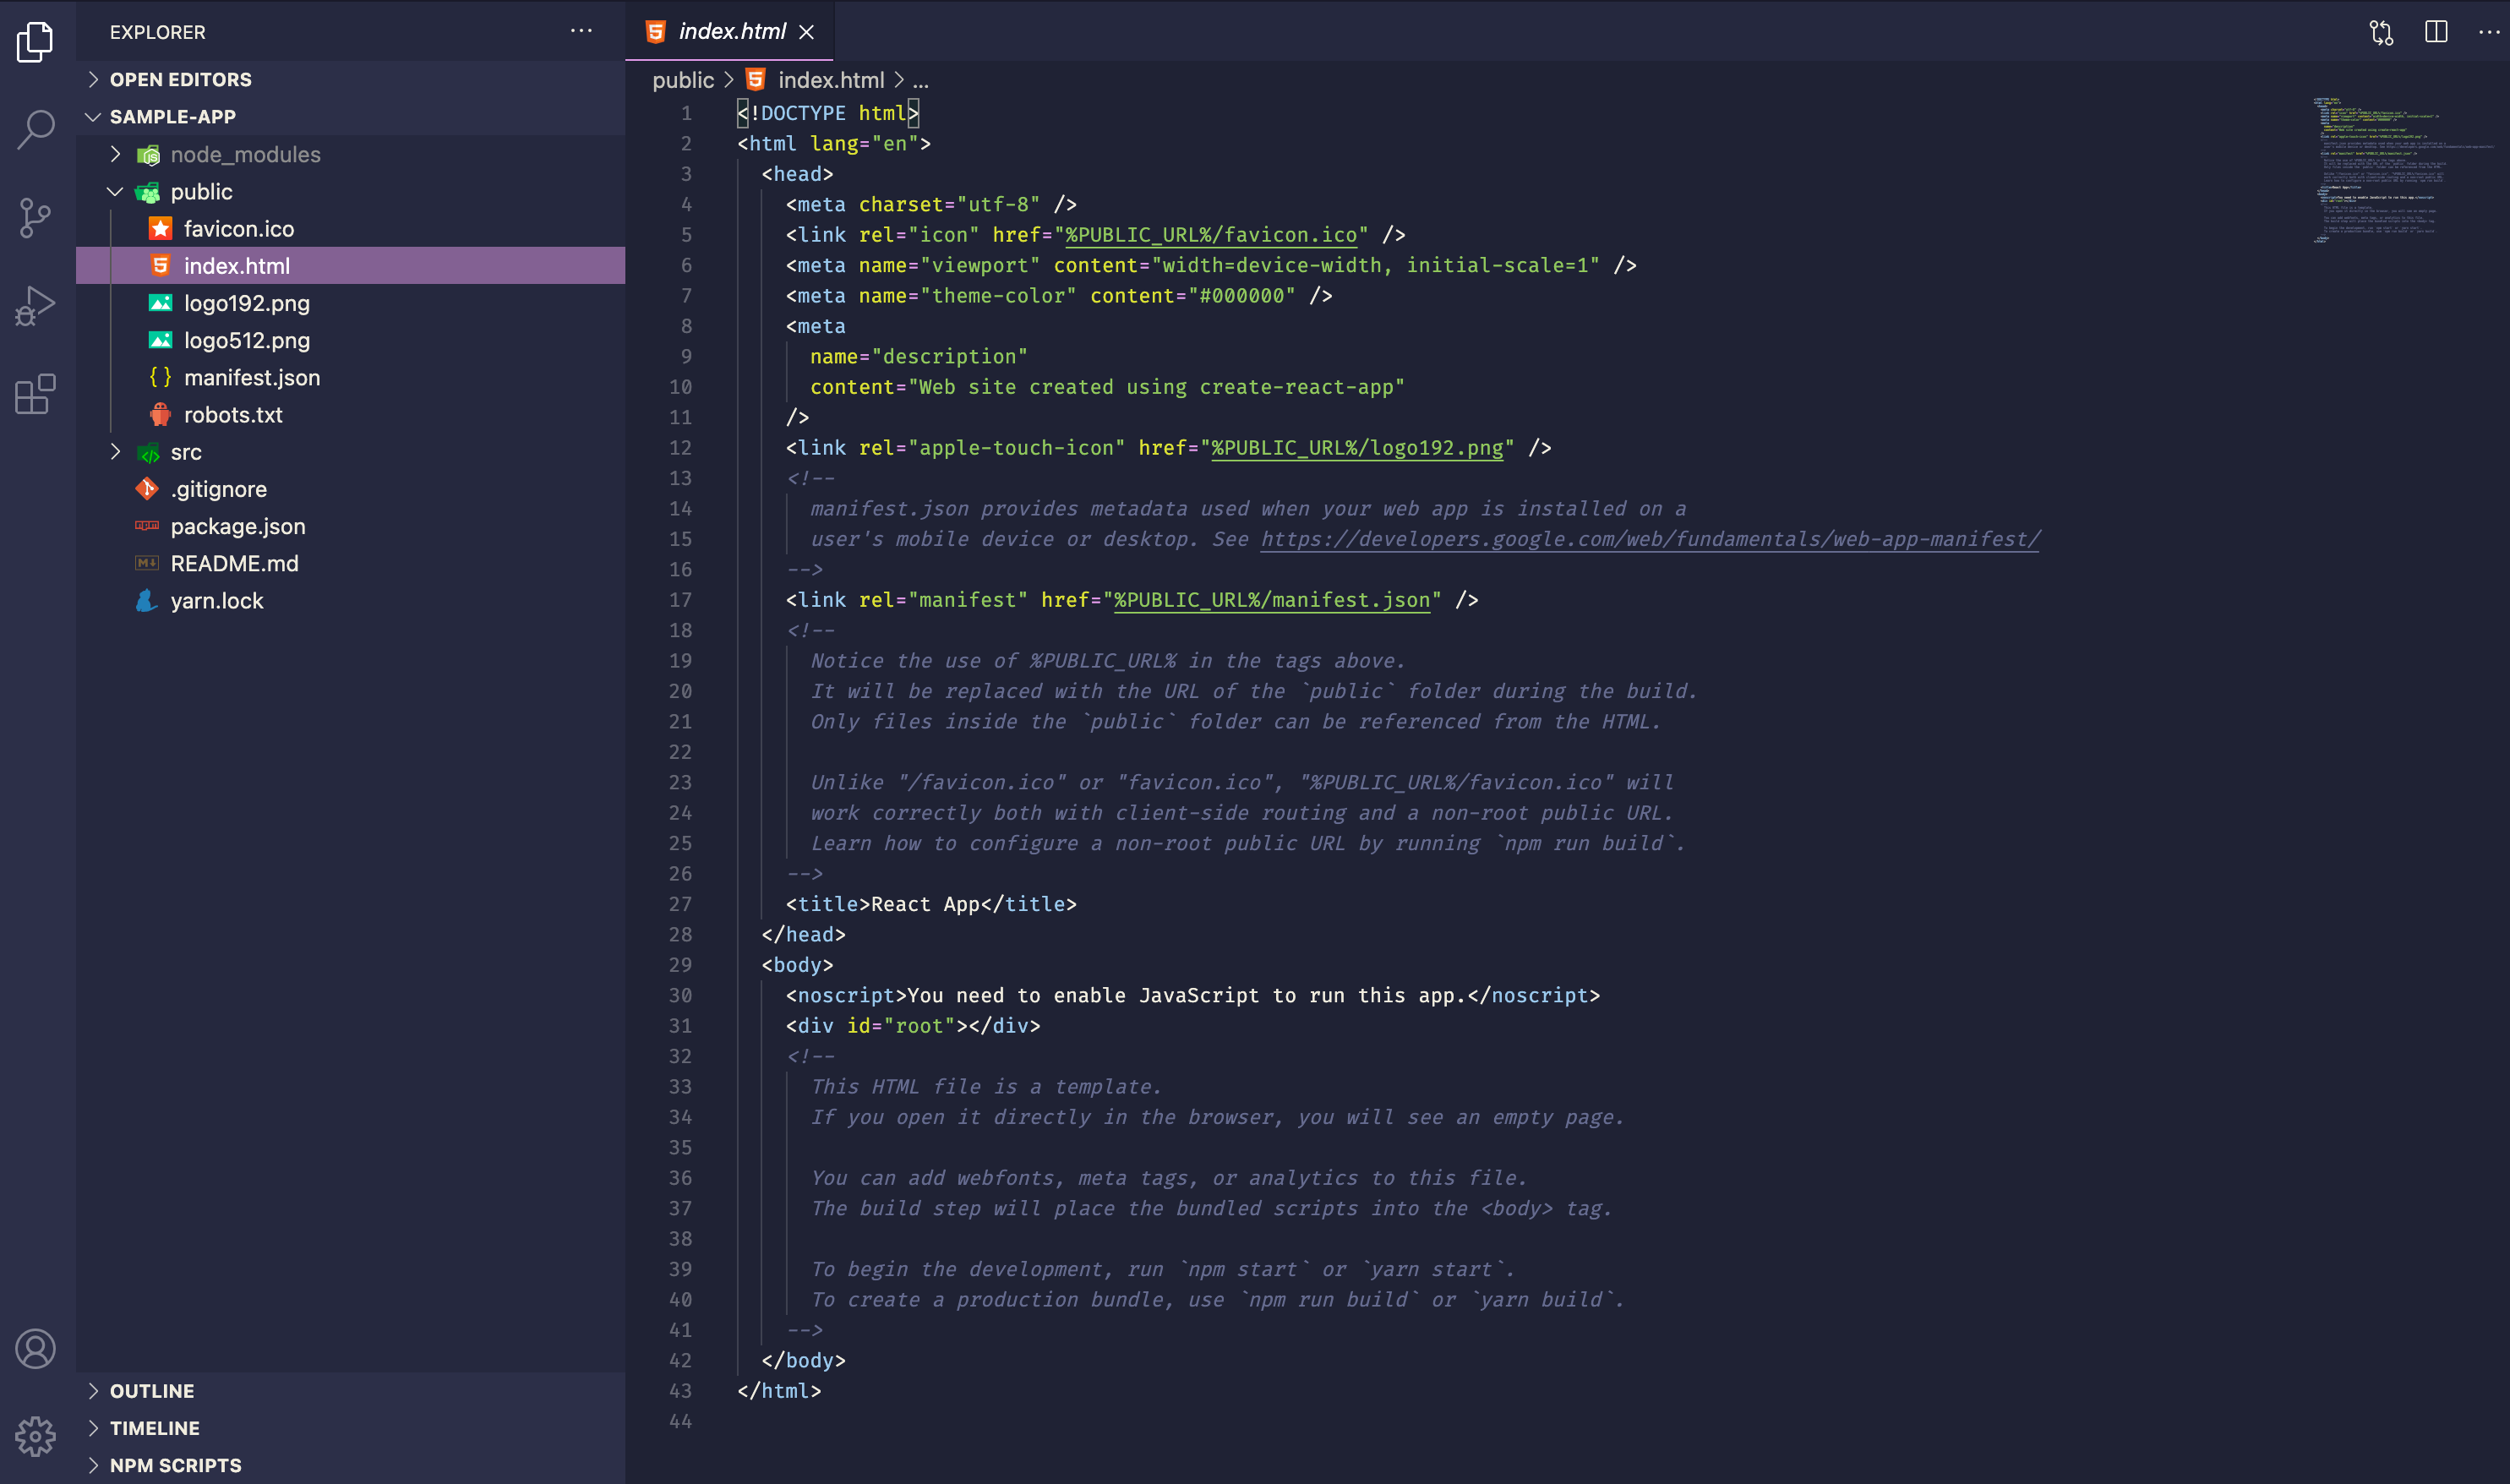Close the index.html tab
Viewport: 2510px width, 1484px height.
pyautogui.click(x=807, y=32)
